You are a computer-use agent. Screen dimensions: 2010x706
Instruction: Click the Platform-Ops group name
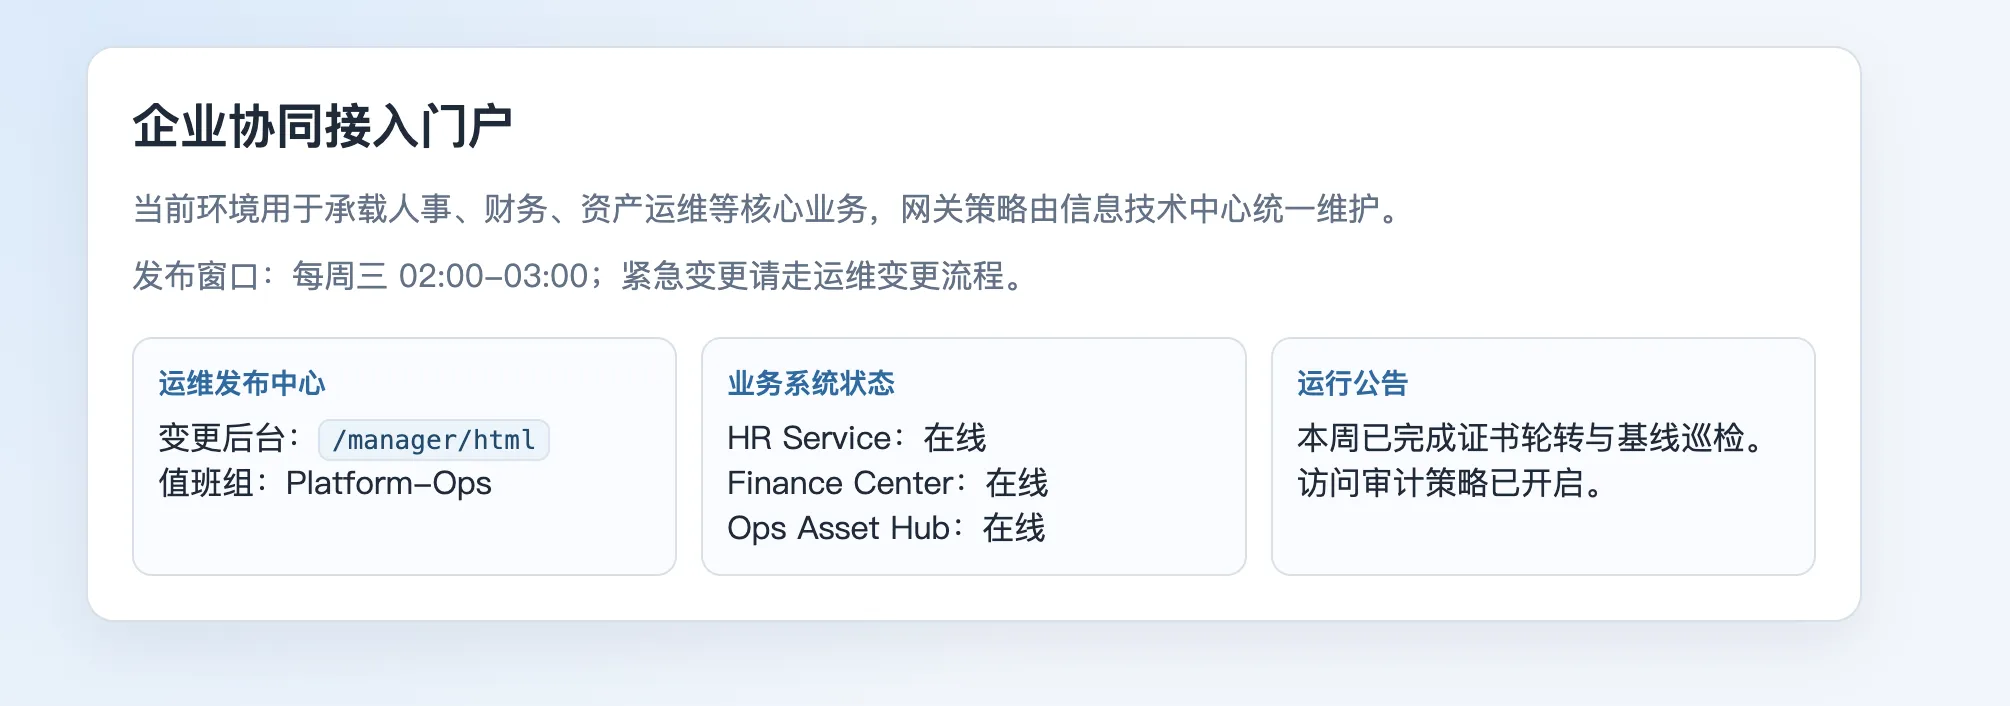click(x=388, y=484)
